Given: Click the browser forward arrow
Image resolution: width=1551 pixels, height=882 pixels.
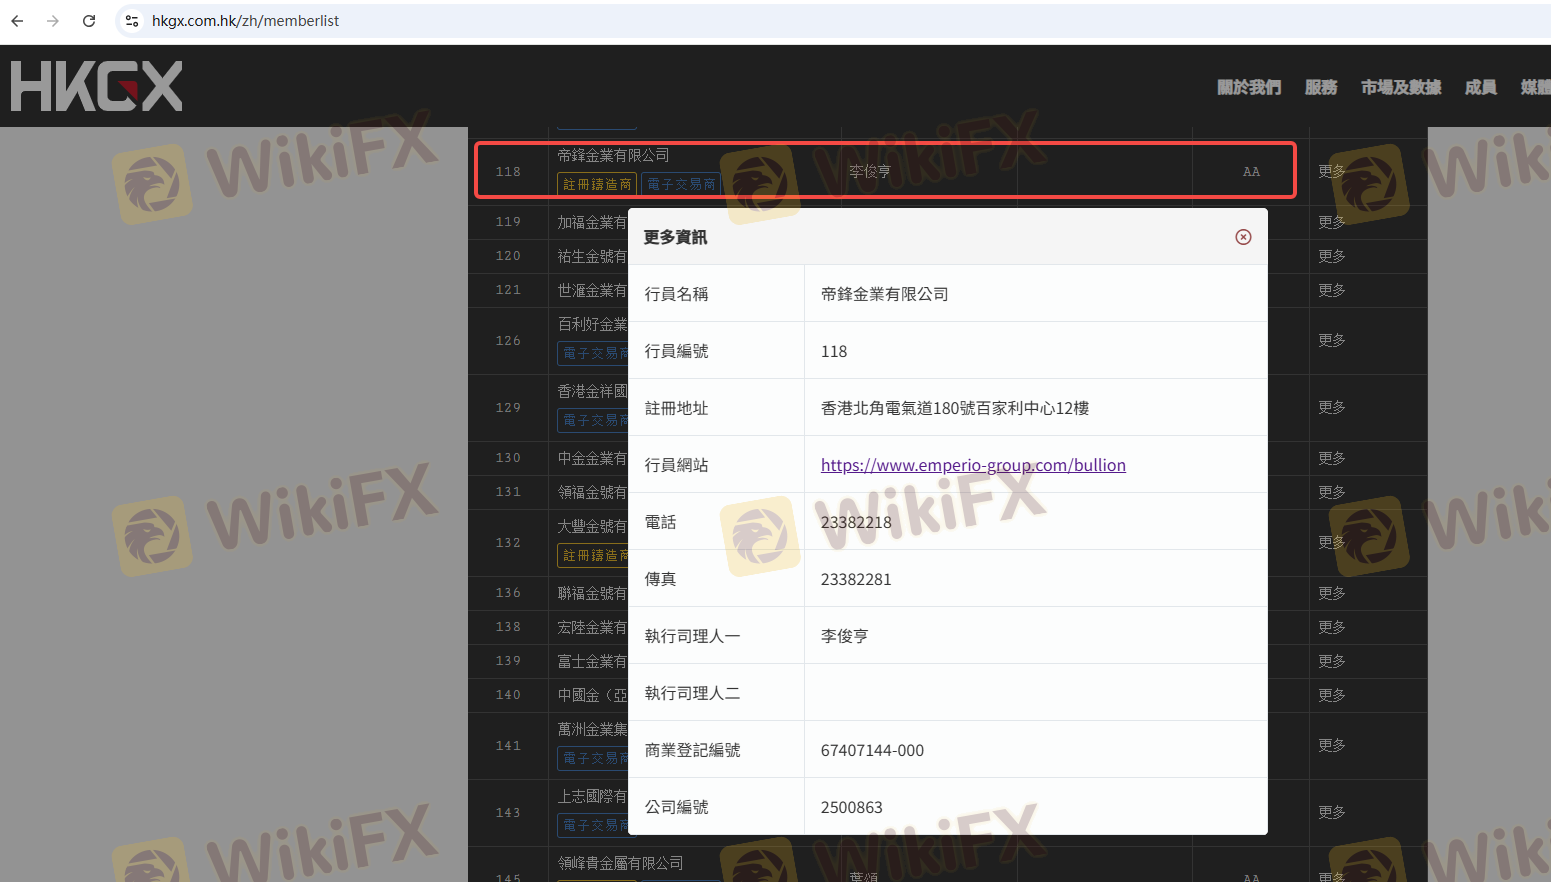Looking at the screenshot, I should click(53, 21).
